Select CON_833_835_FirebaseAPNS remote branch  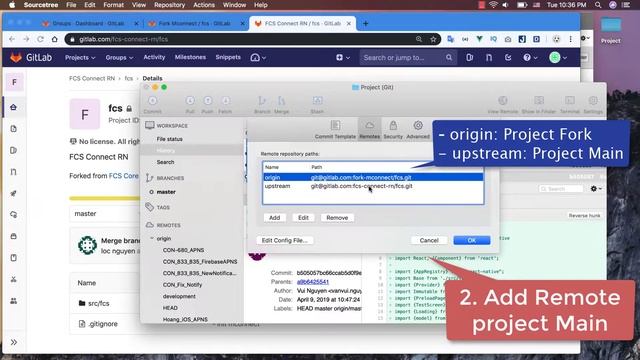click(200, 262)
